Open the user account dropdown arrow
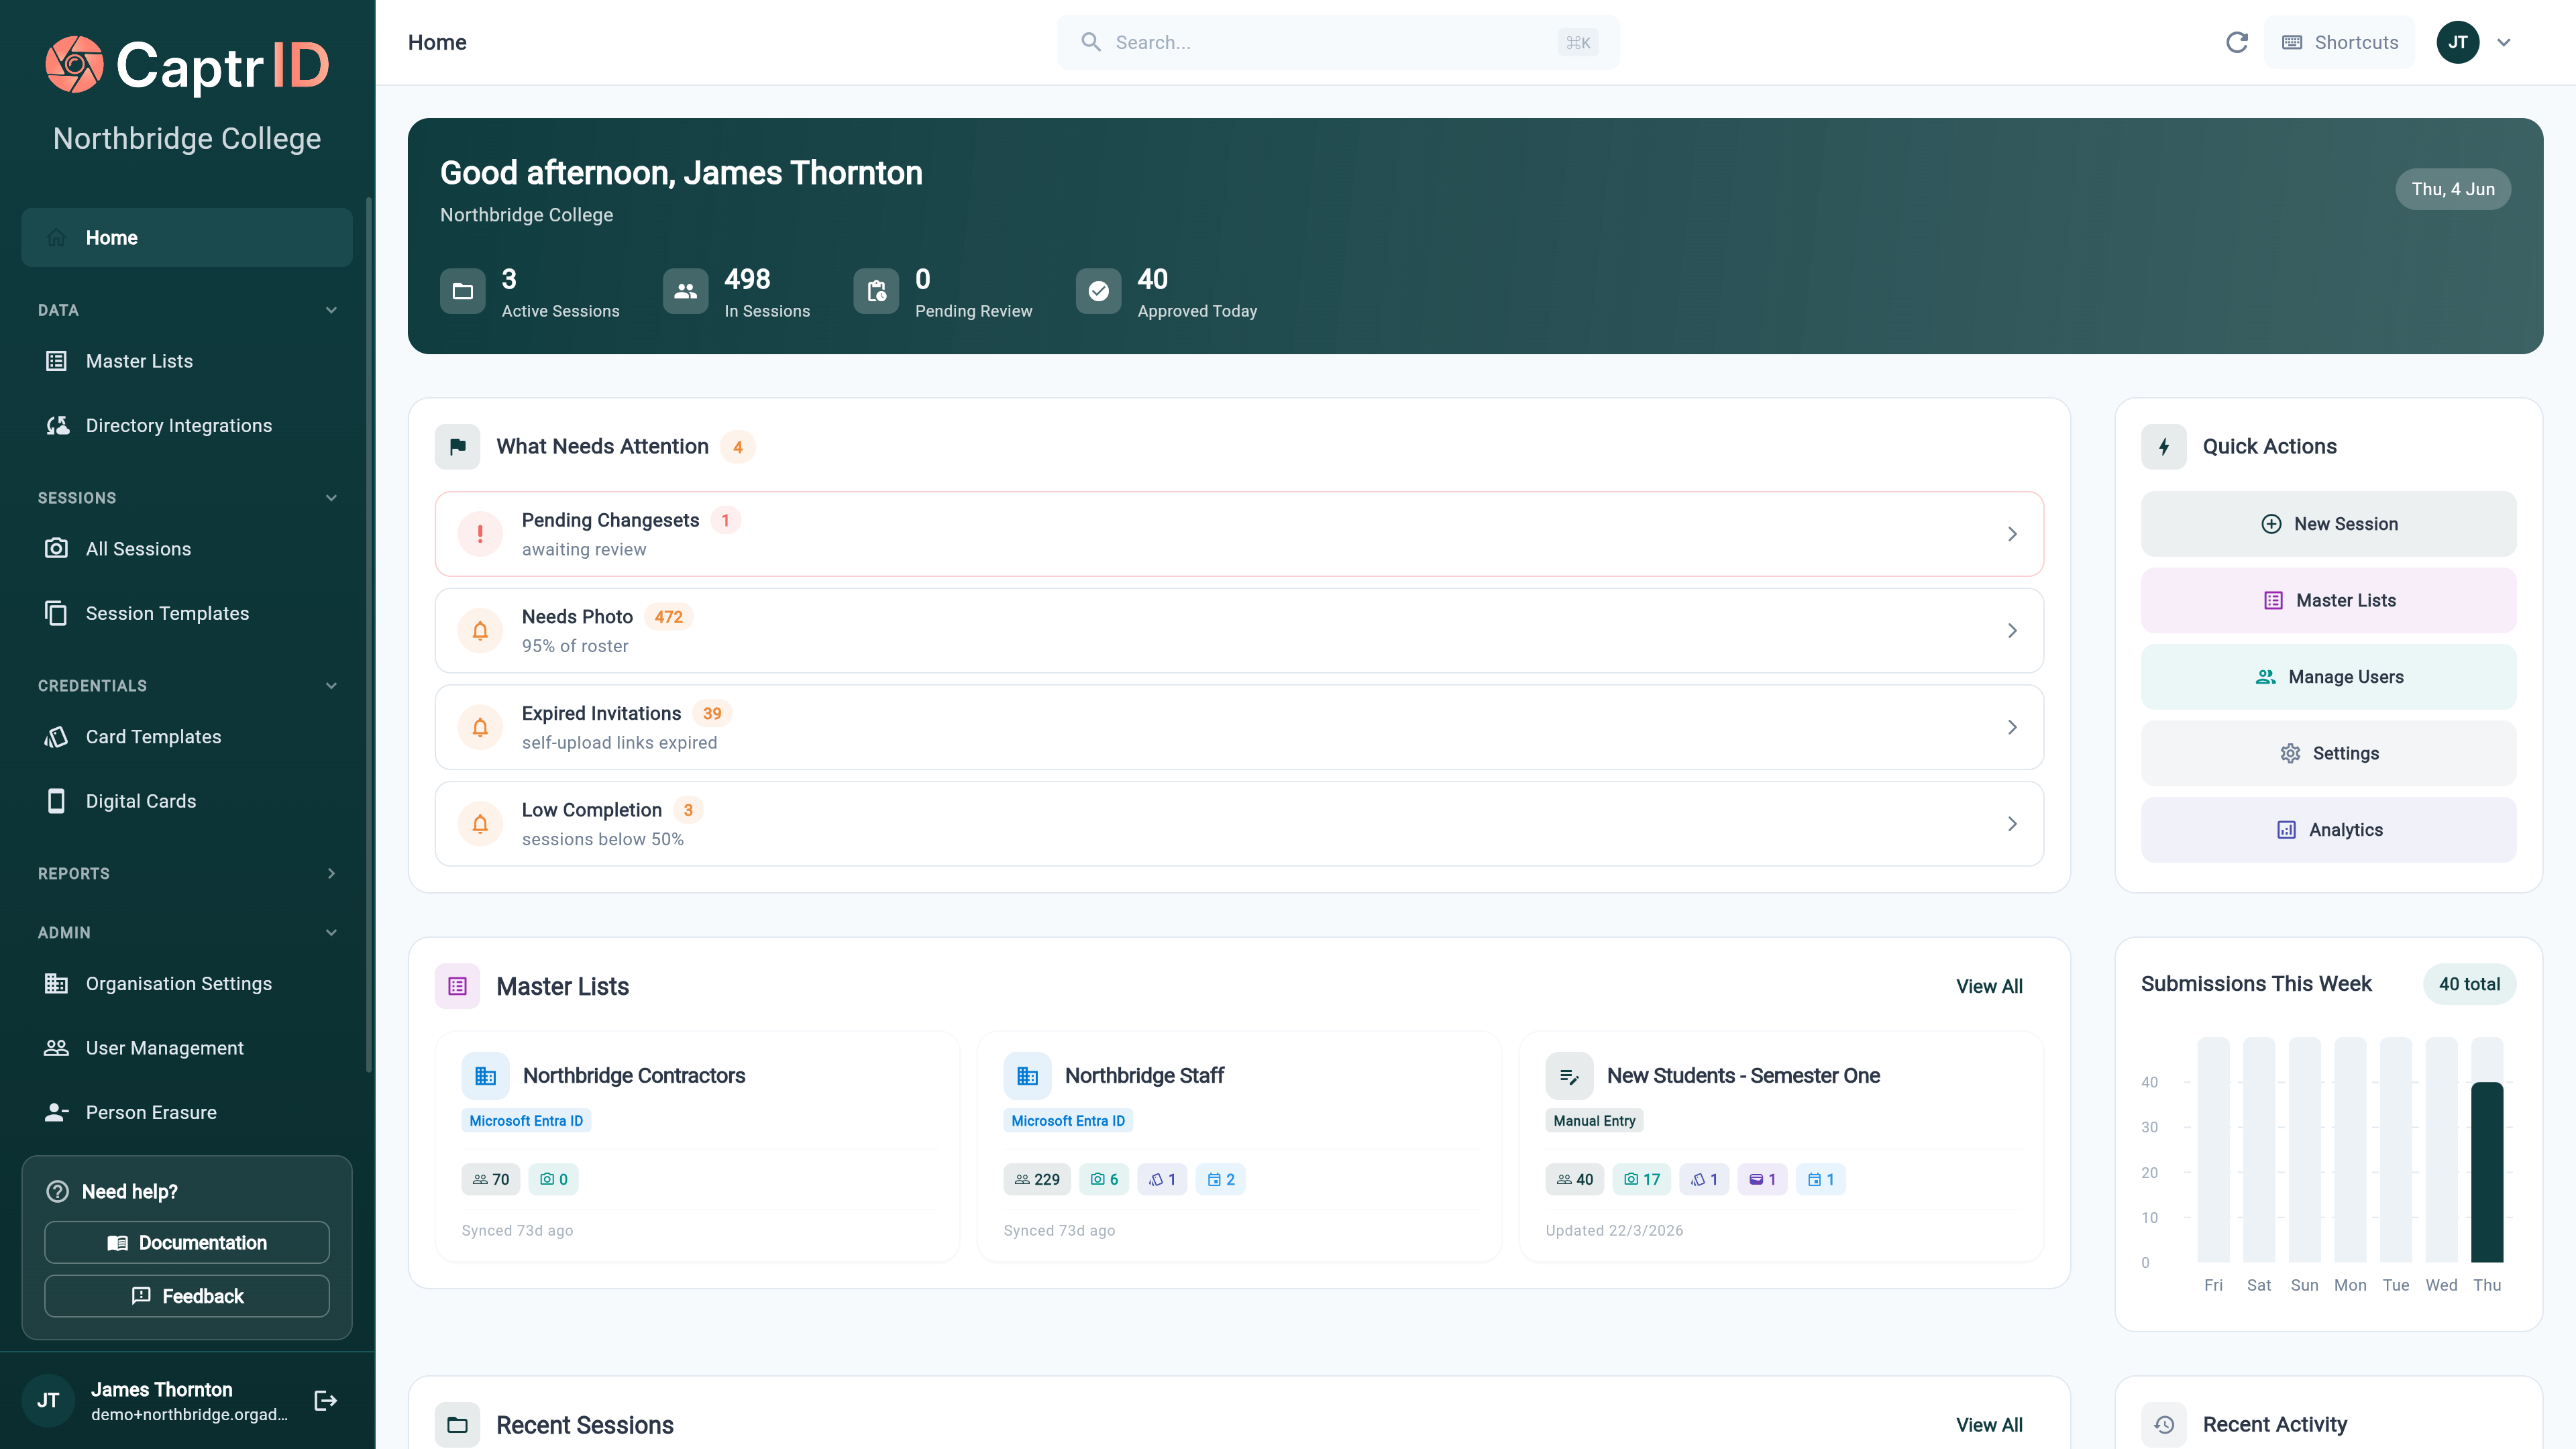Image resolution: width=2576 pixels, height=1449 pixels. coord(2504,42)
